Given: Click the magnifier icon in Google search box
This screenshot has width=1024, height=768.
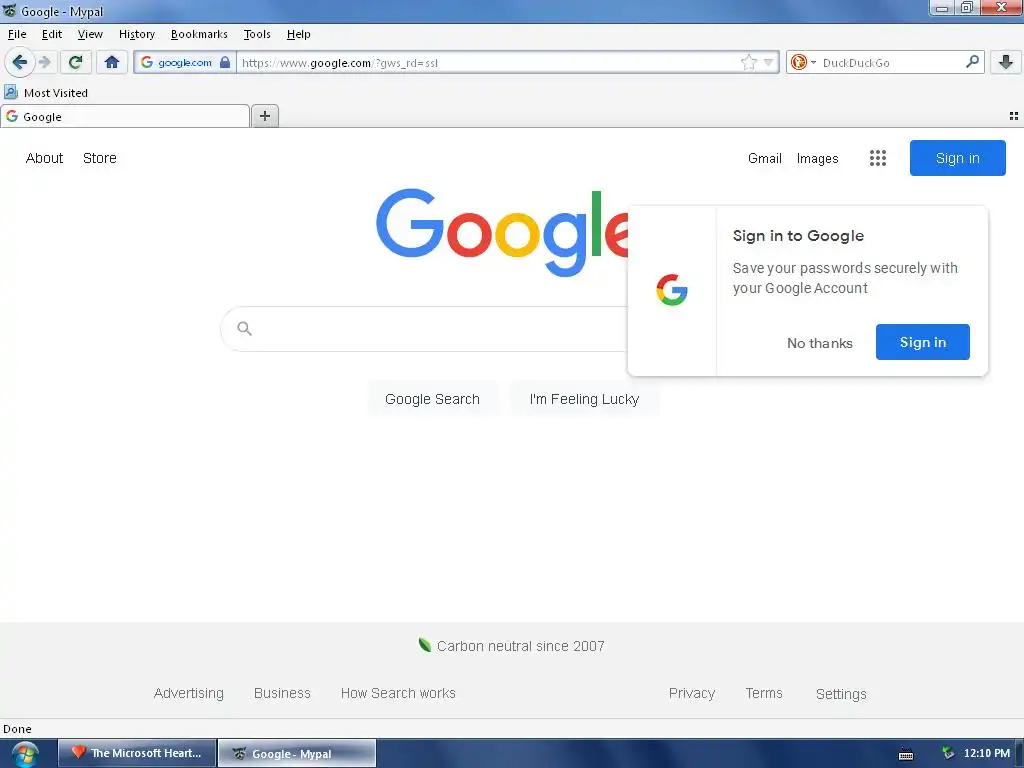Looking at the screenshot, I should (x=244, y=328).
